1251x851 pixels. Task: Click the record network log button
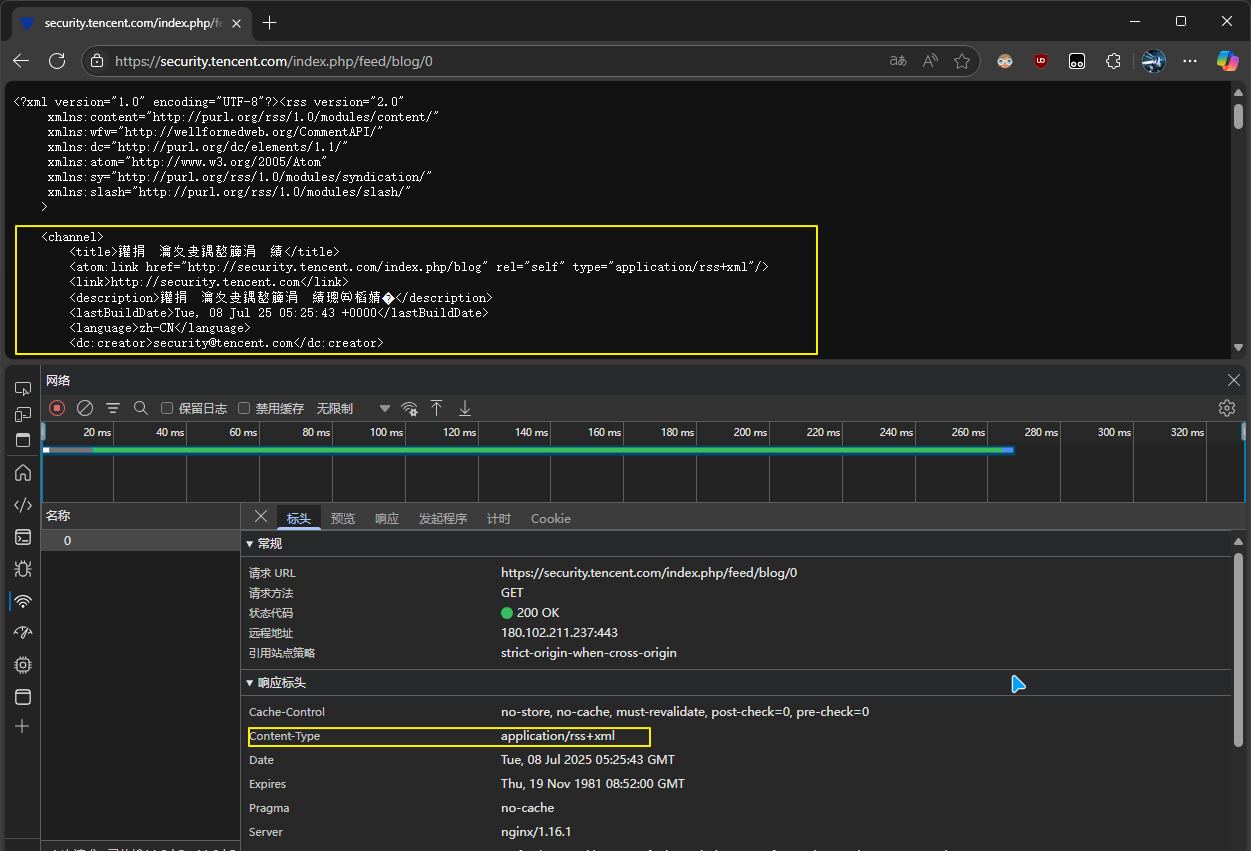click(57, 408)
